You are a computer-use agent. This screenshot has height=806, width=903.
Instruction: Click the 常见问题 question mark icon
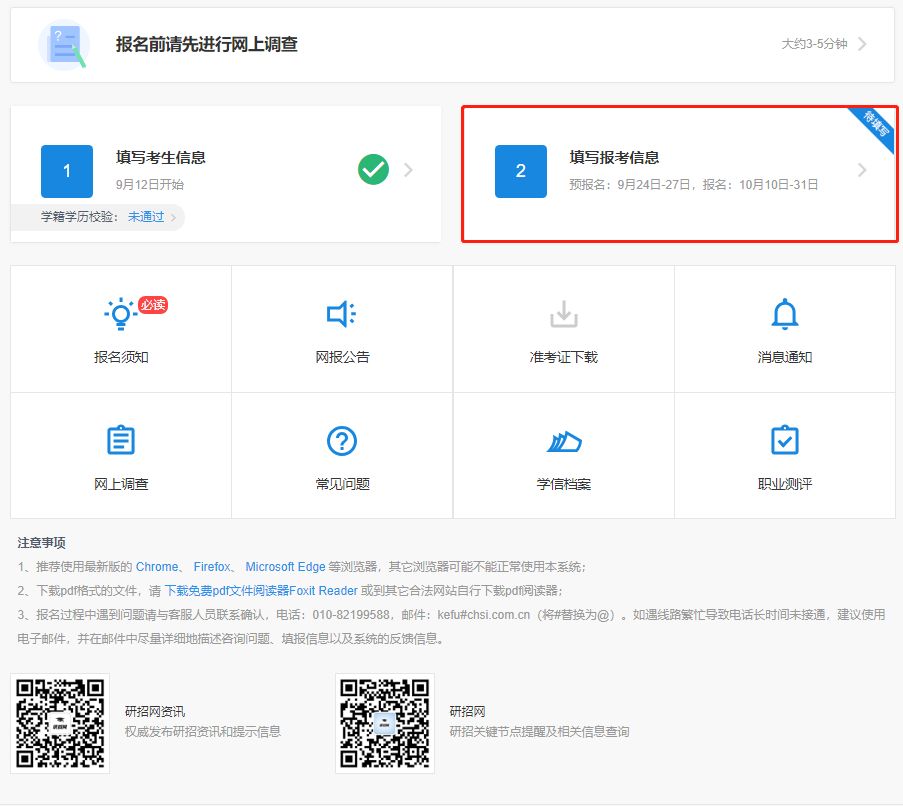(x=342, y=440)
